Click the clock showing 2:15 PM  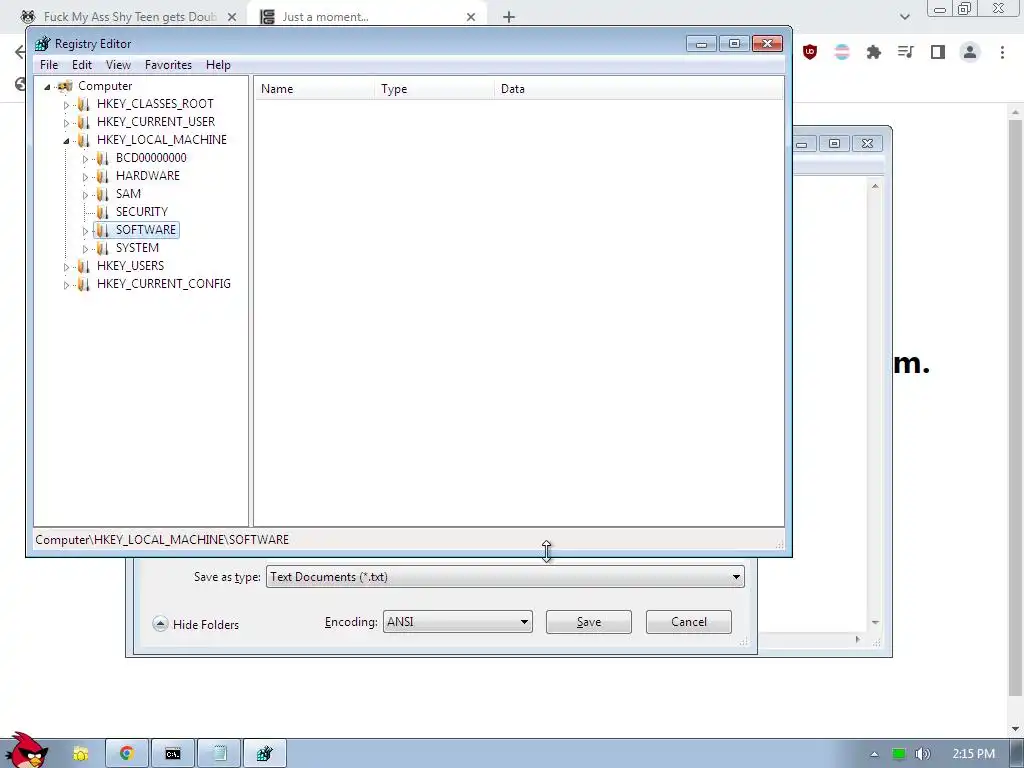[973, 754]
